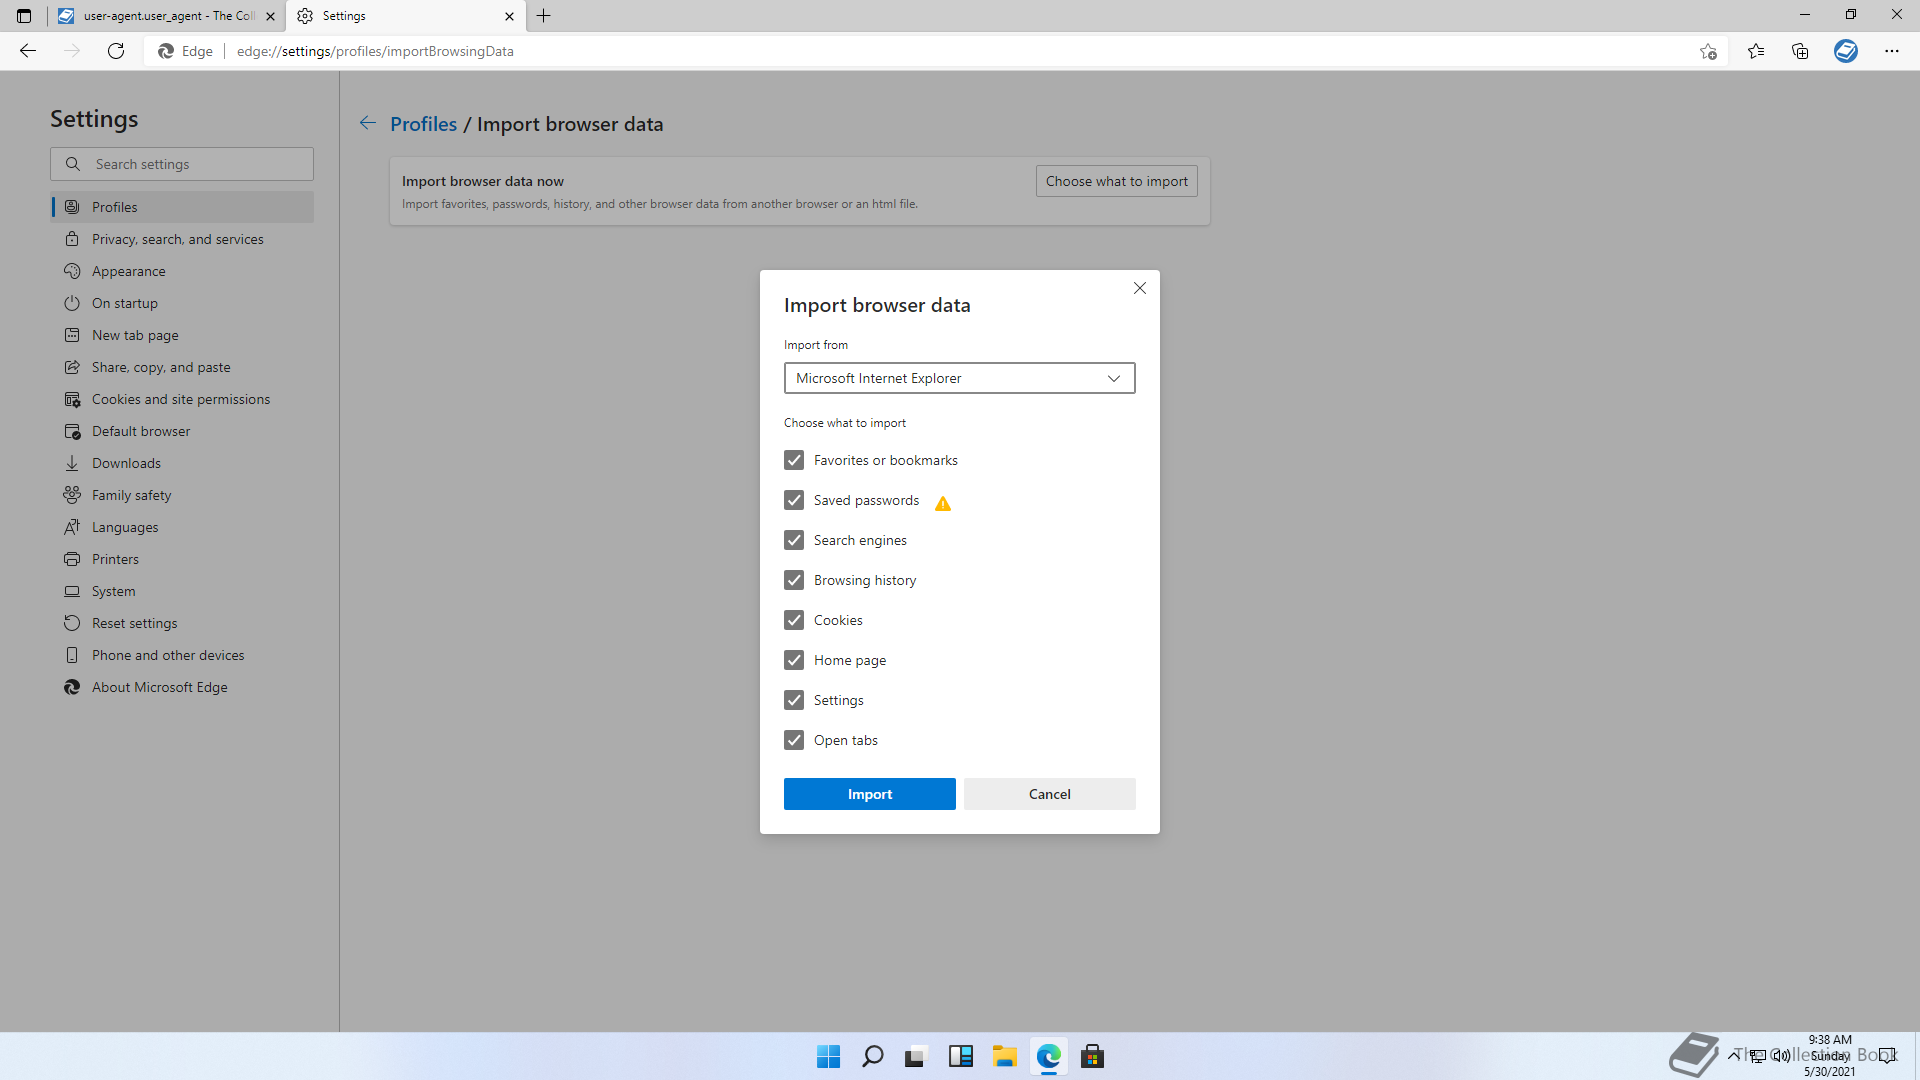Click Choose what to import button
The height and width of the screenshot is (1080, 1920).
(1117, 181)
